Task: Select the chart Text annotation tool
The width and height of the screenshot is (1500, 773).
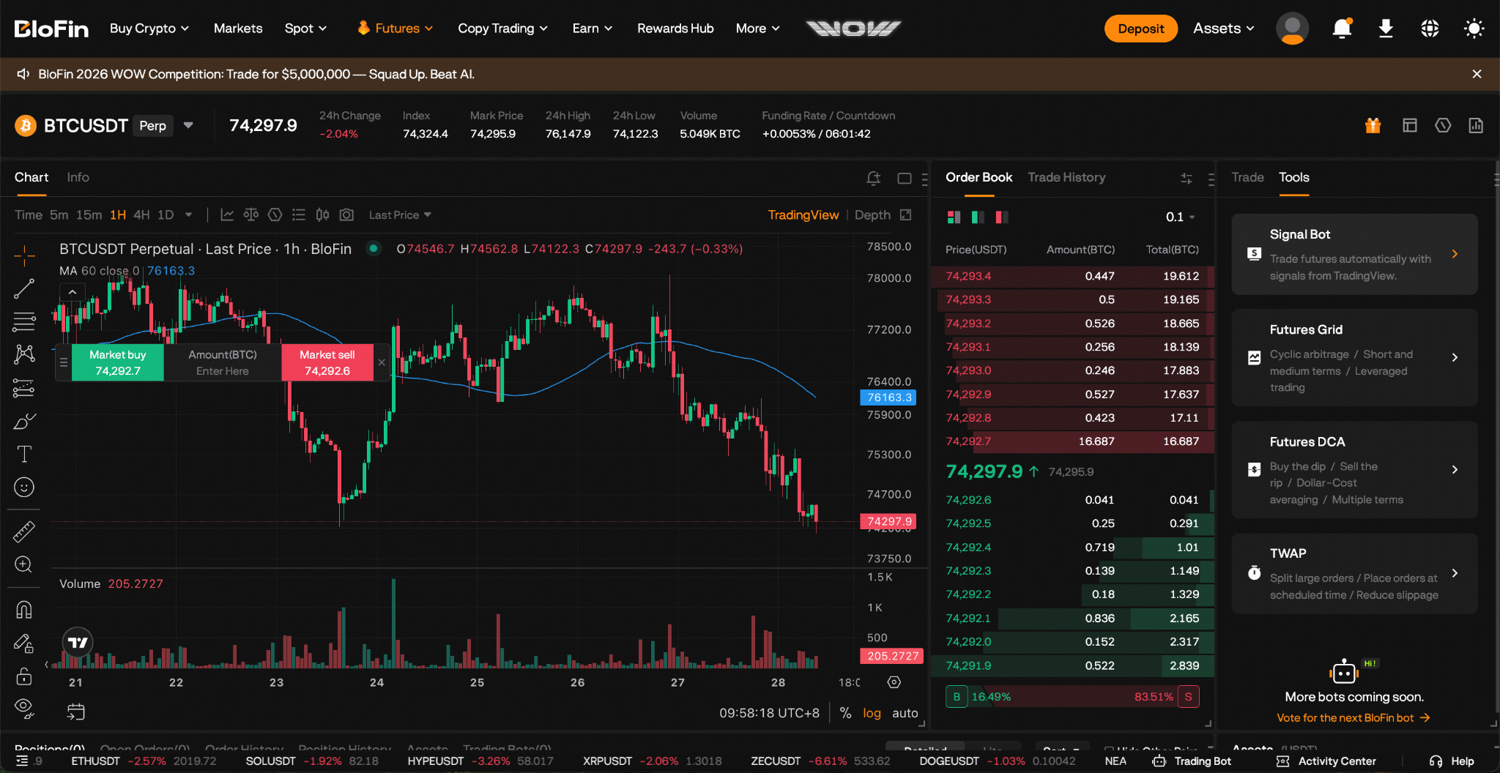Action: click(24, 454)
